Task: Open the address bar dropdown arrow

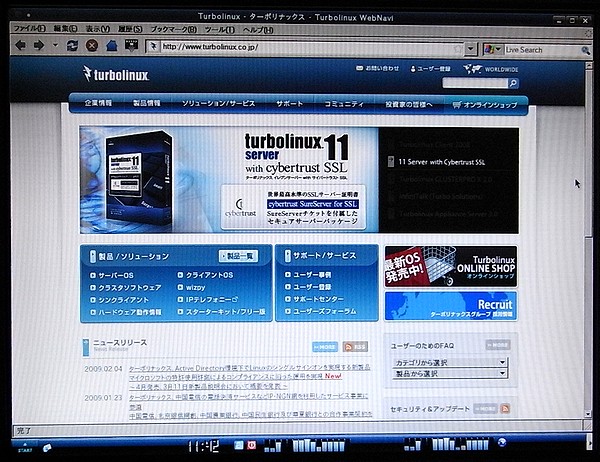Action: pos(471,49)
